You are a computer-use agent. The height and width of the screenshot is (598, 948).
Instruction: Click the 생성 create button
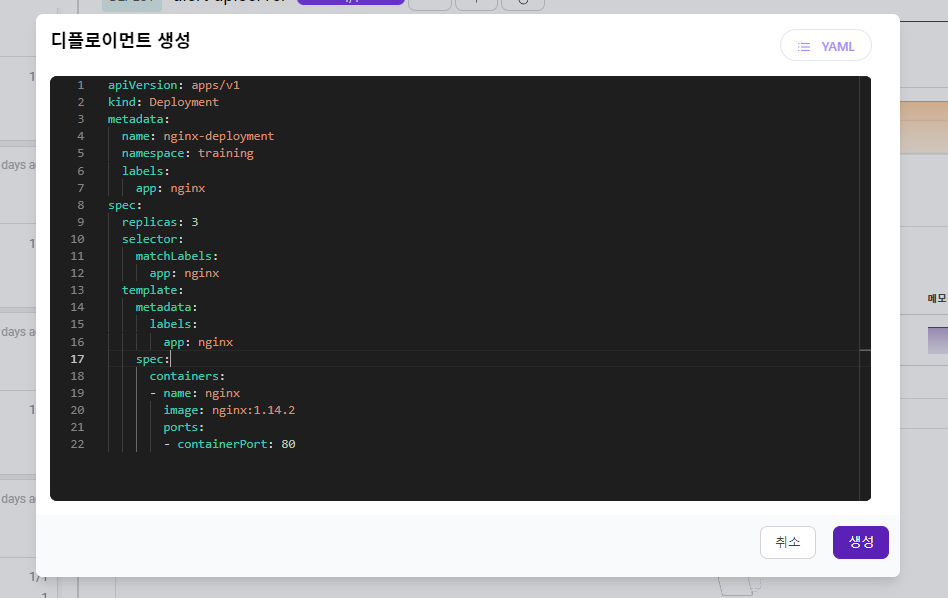(x=860, y=542)
